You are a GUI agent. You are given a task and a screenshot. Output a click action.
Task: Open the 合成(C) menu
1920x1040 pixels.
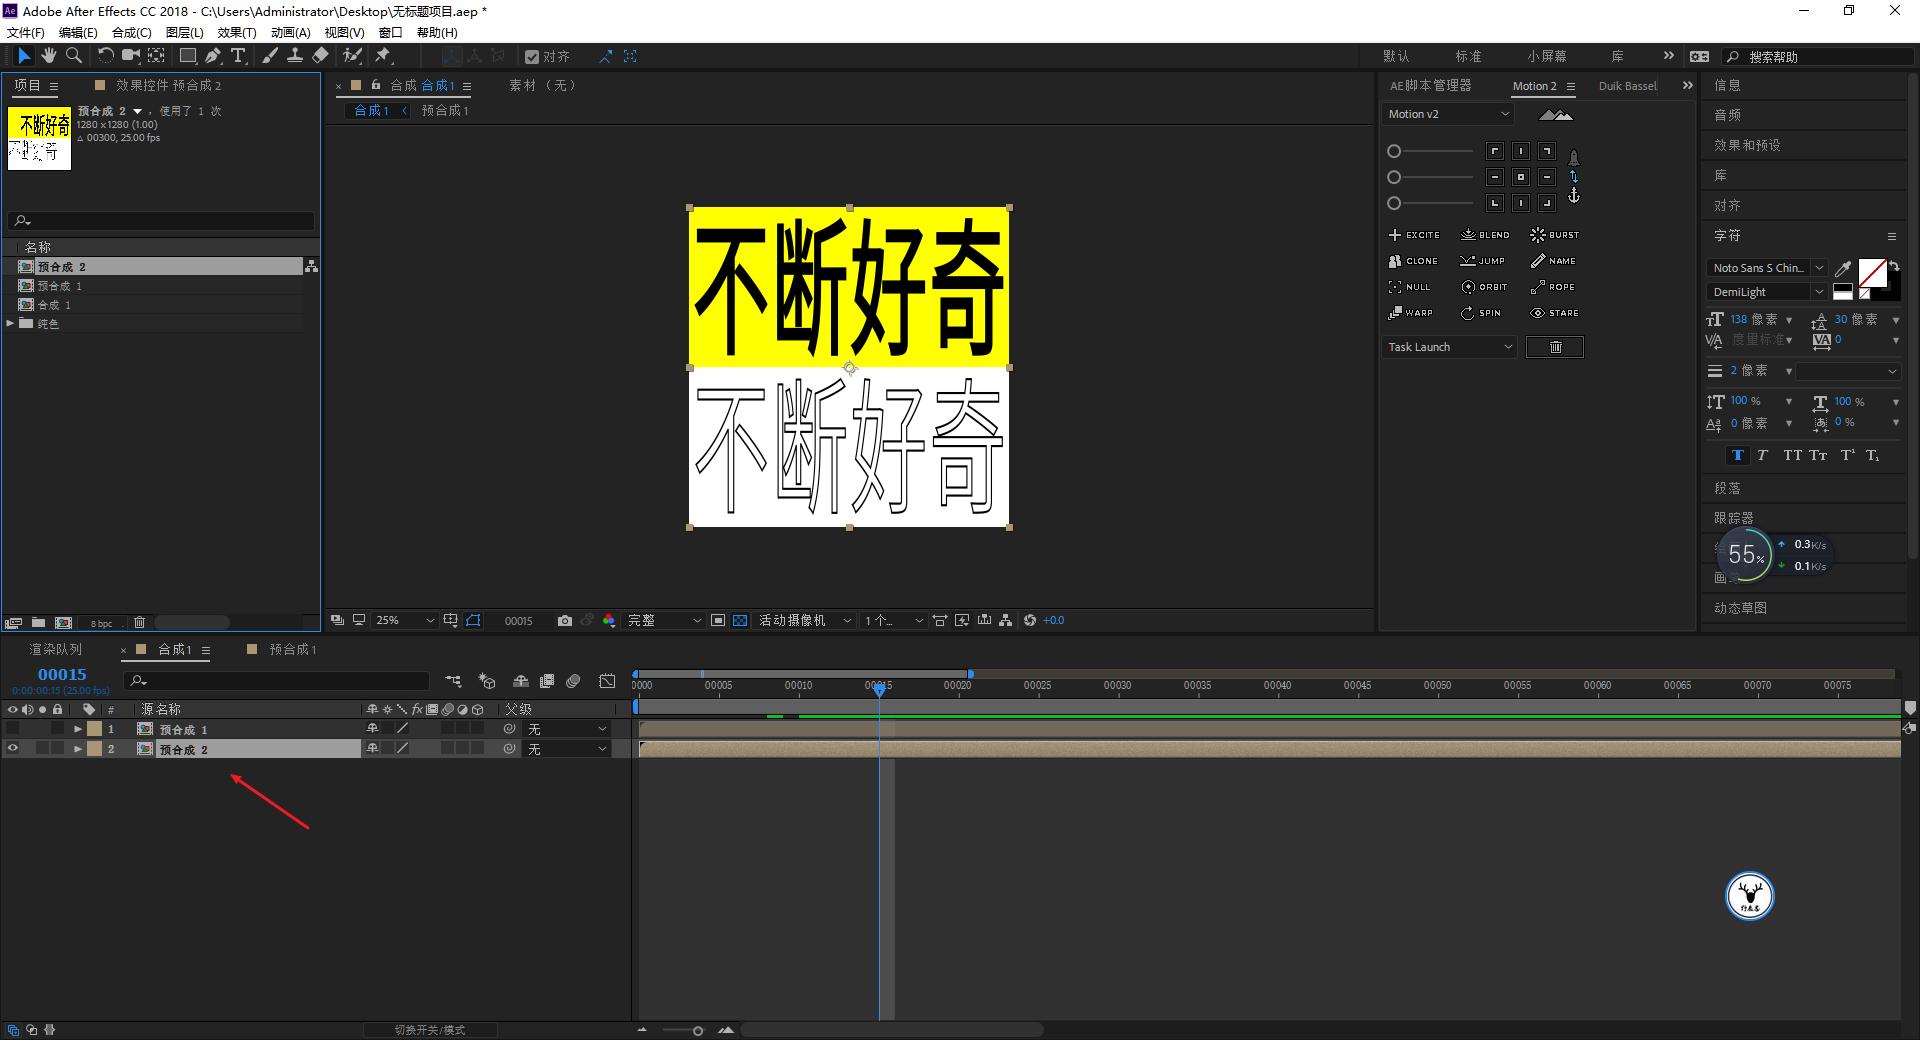133,32
